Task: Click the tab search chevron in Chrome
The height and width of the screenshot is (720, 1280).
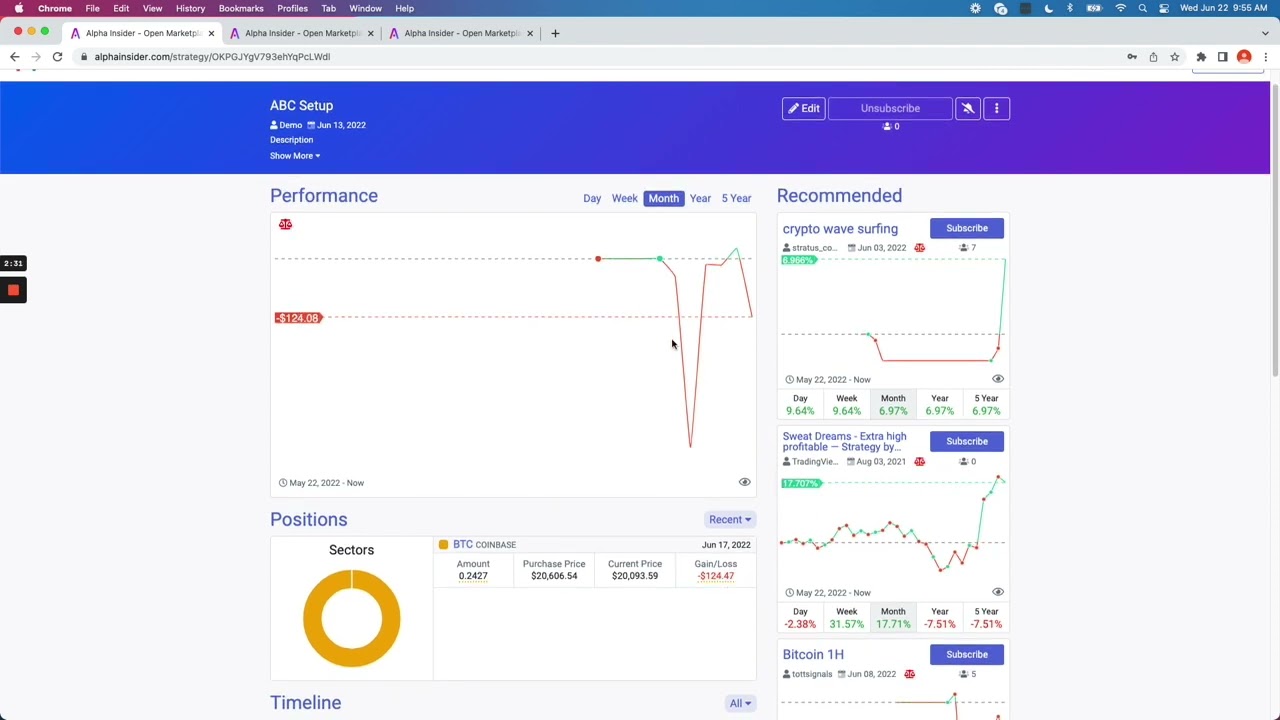Action: (1264, 33)
